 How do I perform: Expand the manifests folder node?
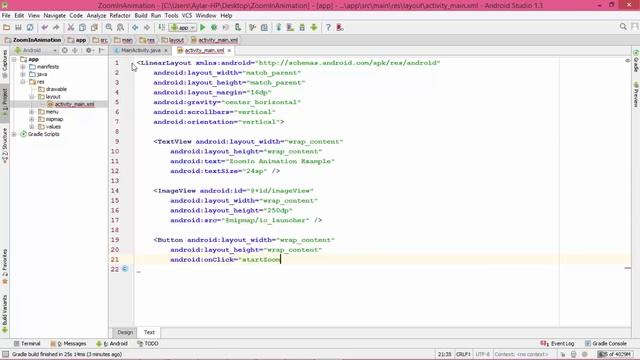coord(23,67)
